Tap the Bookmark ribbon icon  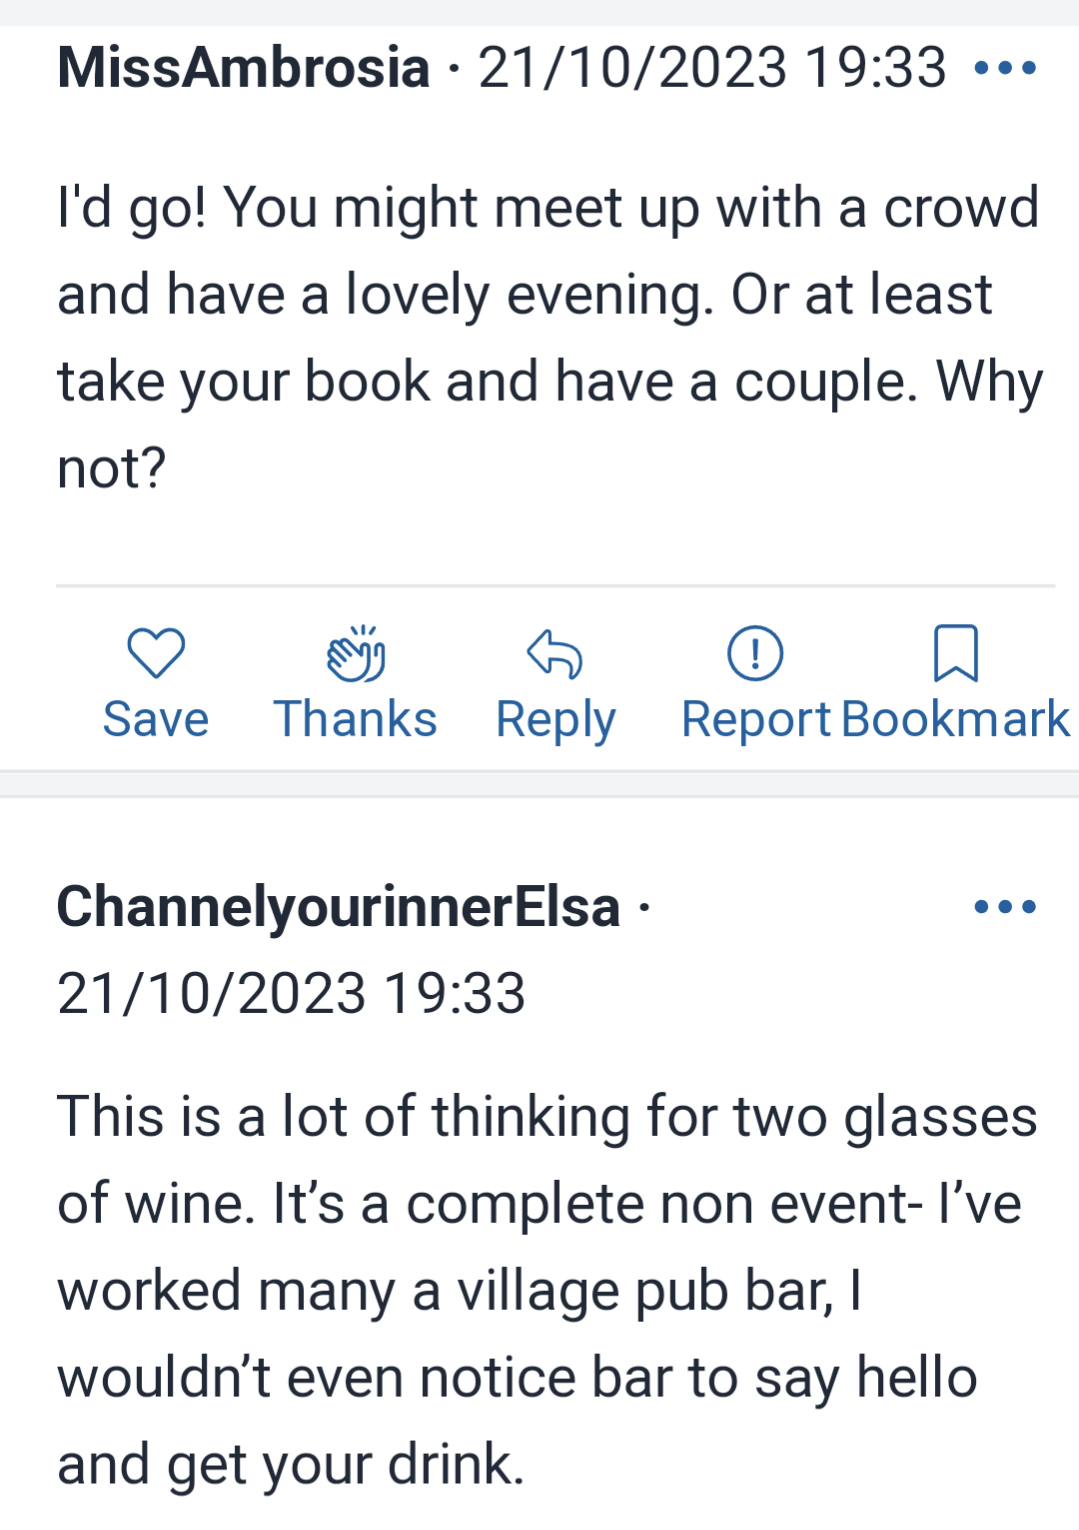click(x=955, y=653)
